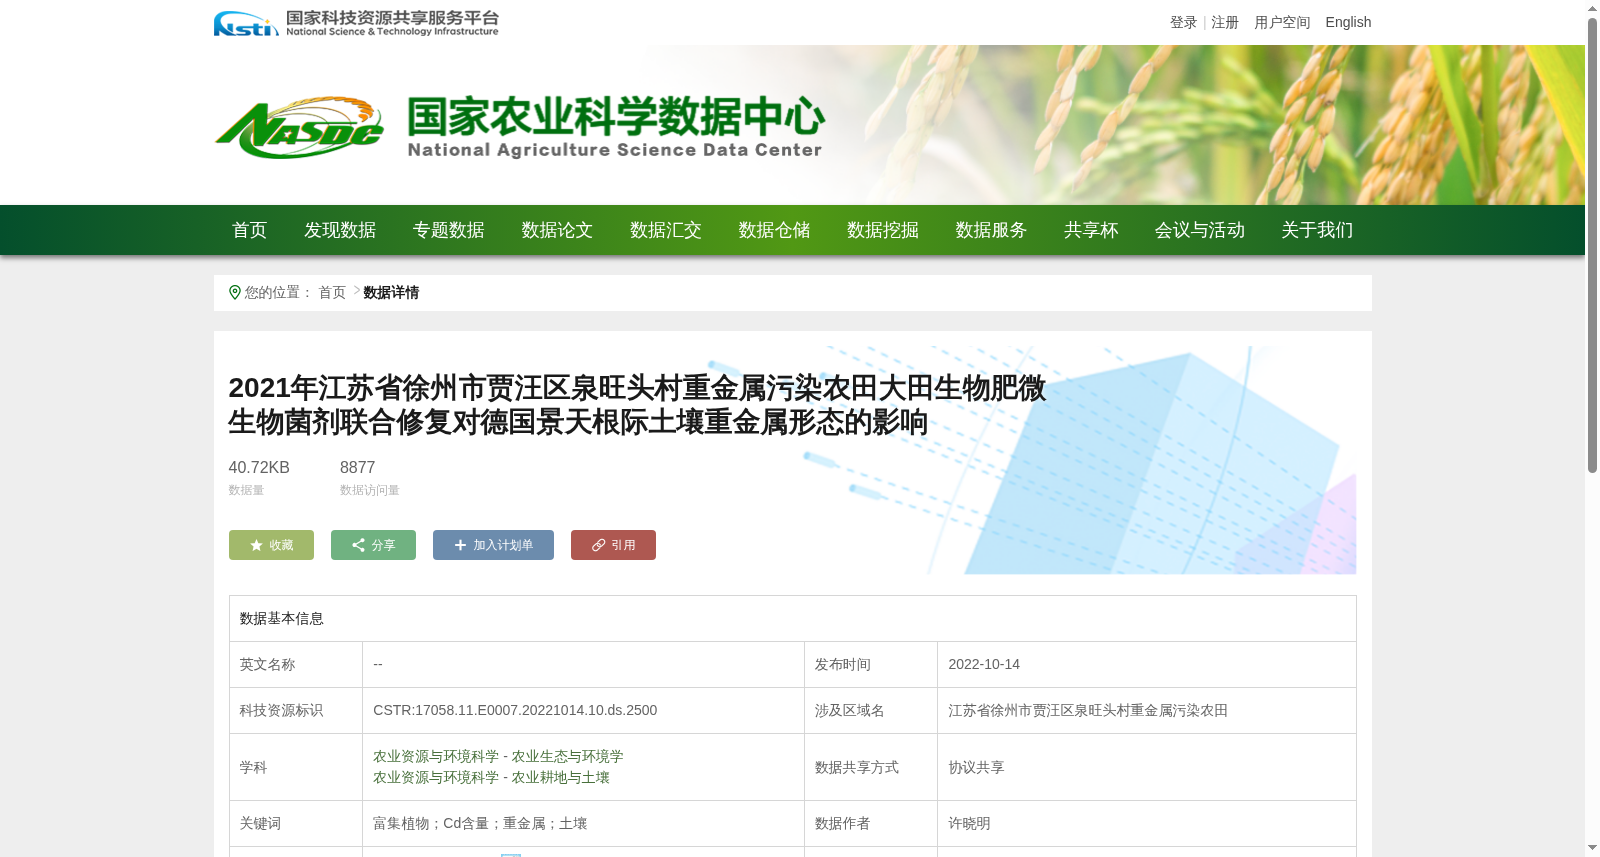Open the 数据论文 menu item
Screen dimensions: 1600x857
(557, 230)
